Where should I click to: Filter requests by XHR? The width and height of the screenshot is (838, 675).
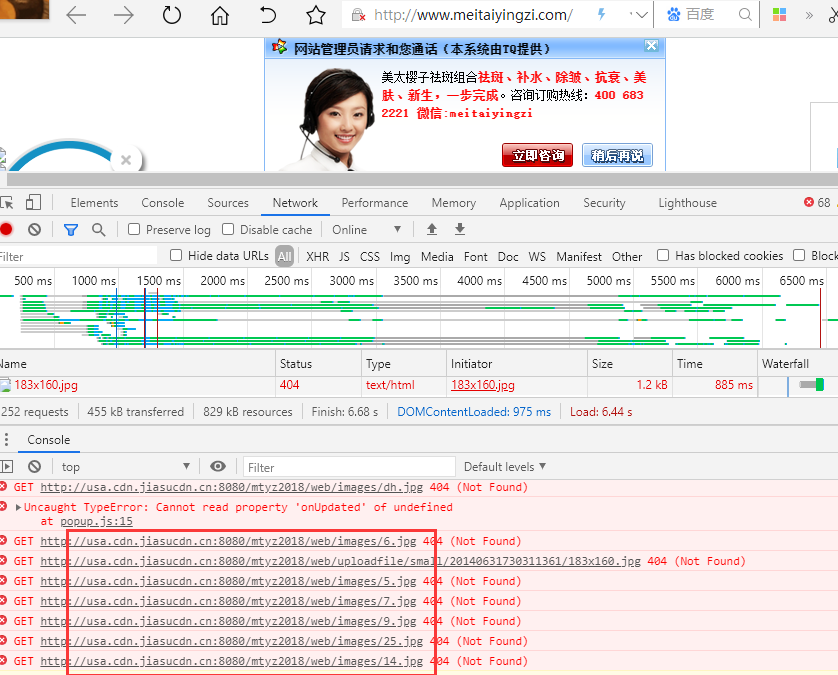point(317,257)
